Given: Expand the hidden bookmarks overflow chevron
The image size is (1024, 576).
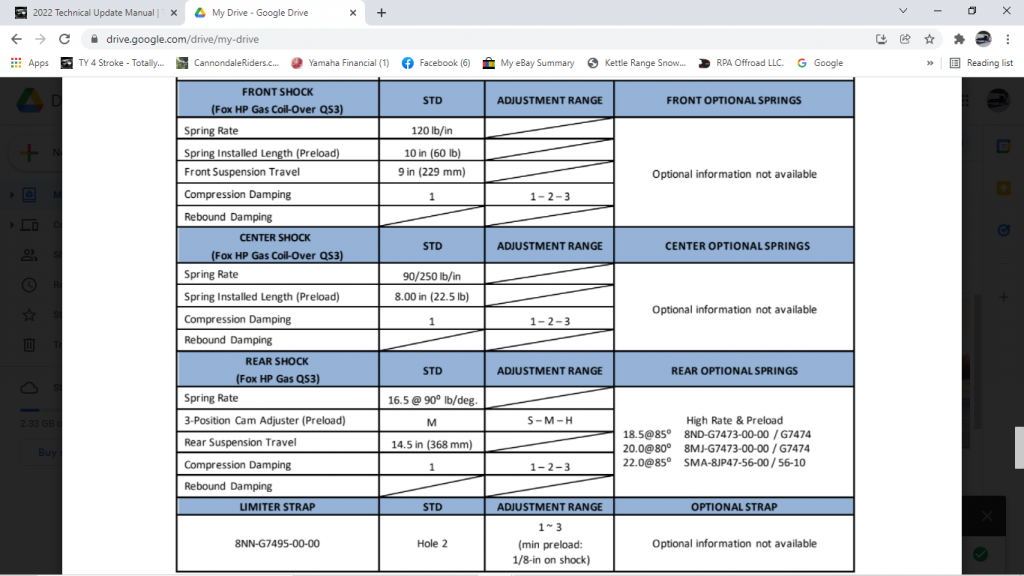Looking at the screenshot, I should [931, 62].
